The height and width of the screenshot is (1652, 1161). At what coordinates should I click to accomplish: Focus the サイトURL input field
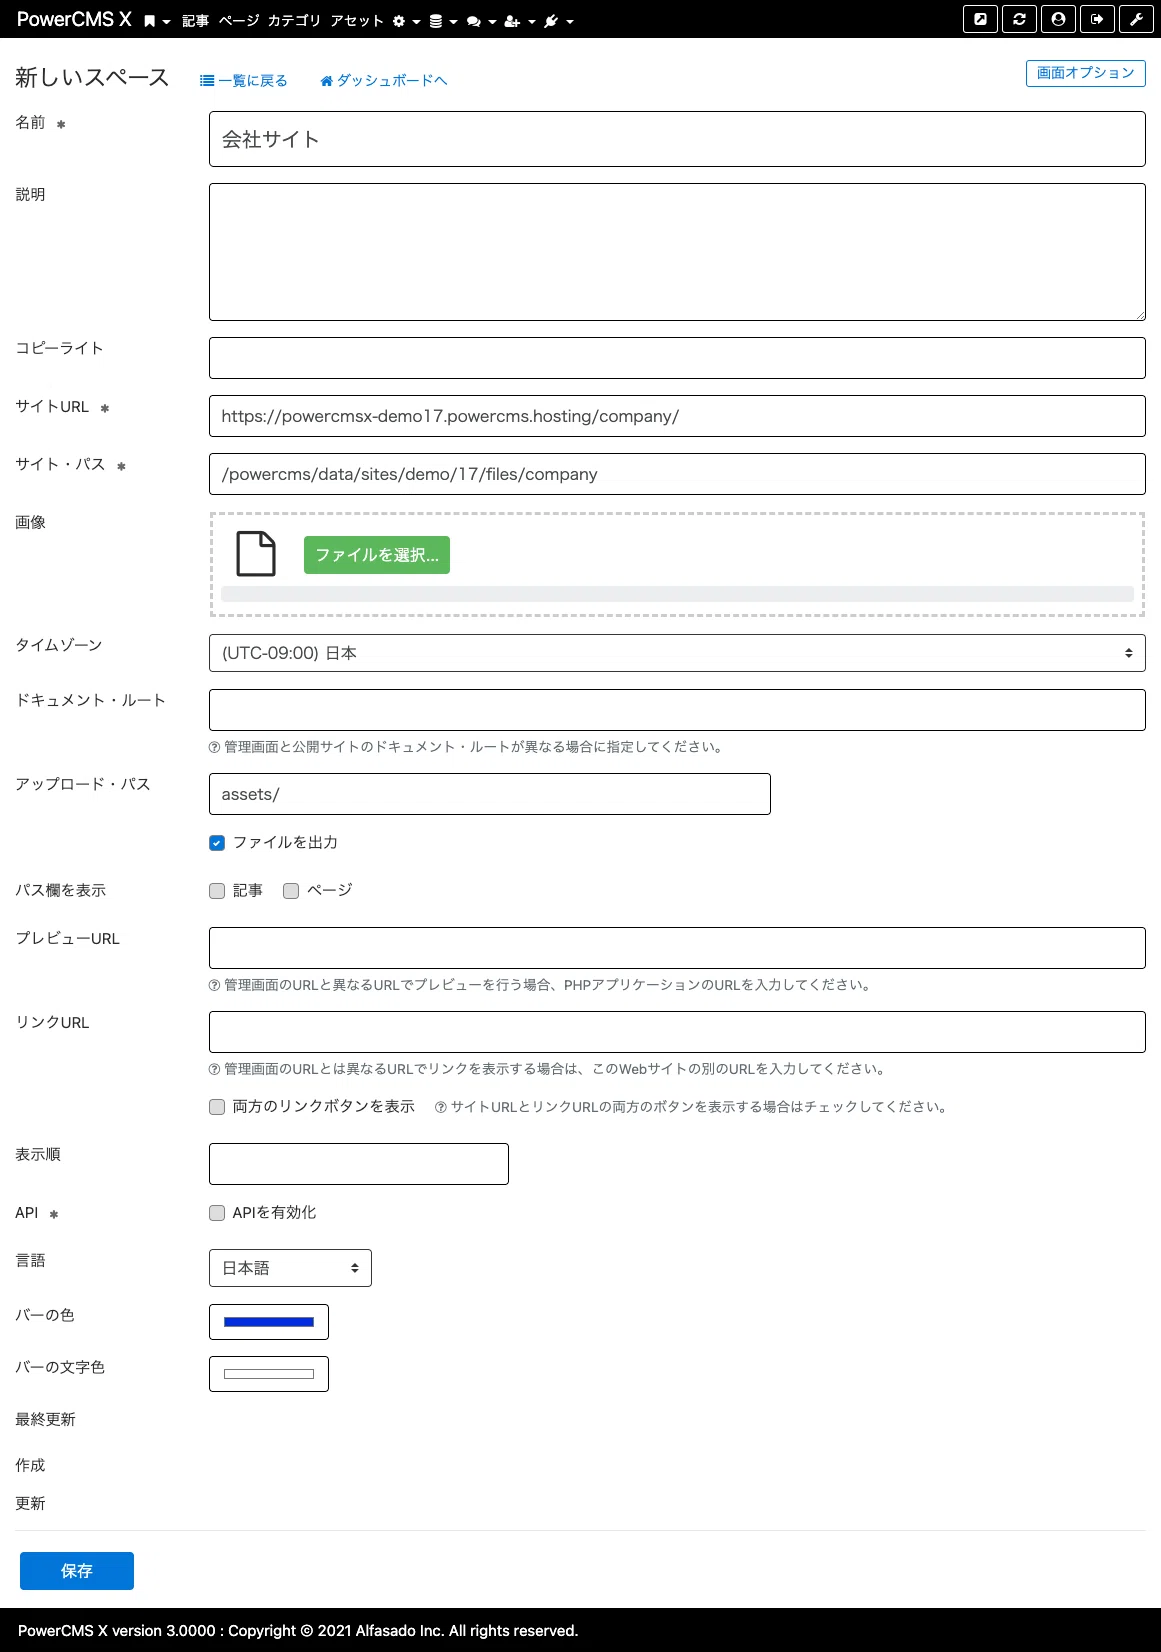tap(677, 416)
